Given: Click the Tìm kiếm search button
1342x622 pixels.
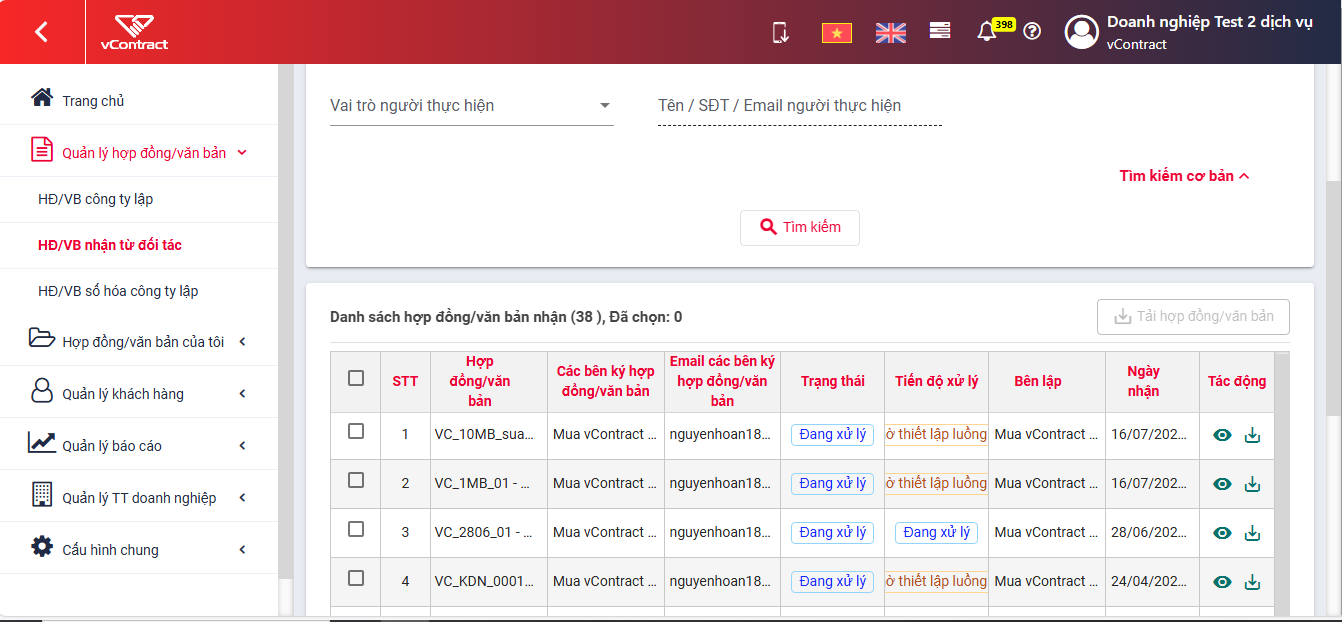Looking at the screenshot, I should [800, 227].
